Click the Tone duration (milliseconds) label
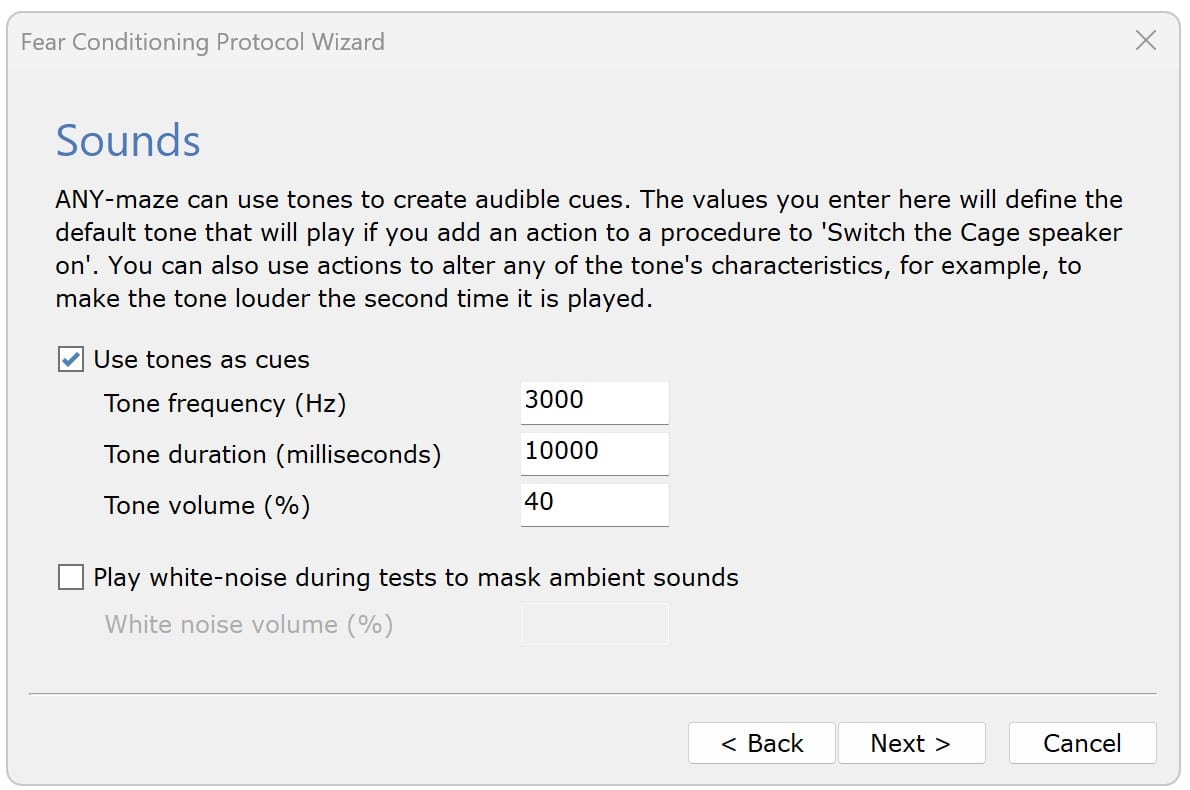The image size is (1190, 790). pos(272,455)
